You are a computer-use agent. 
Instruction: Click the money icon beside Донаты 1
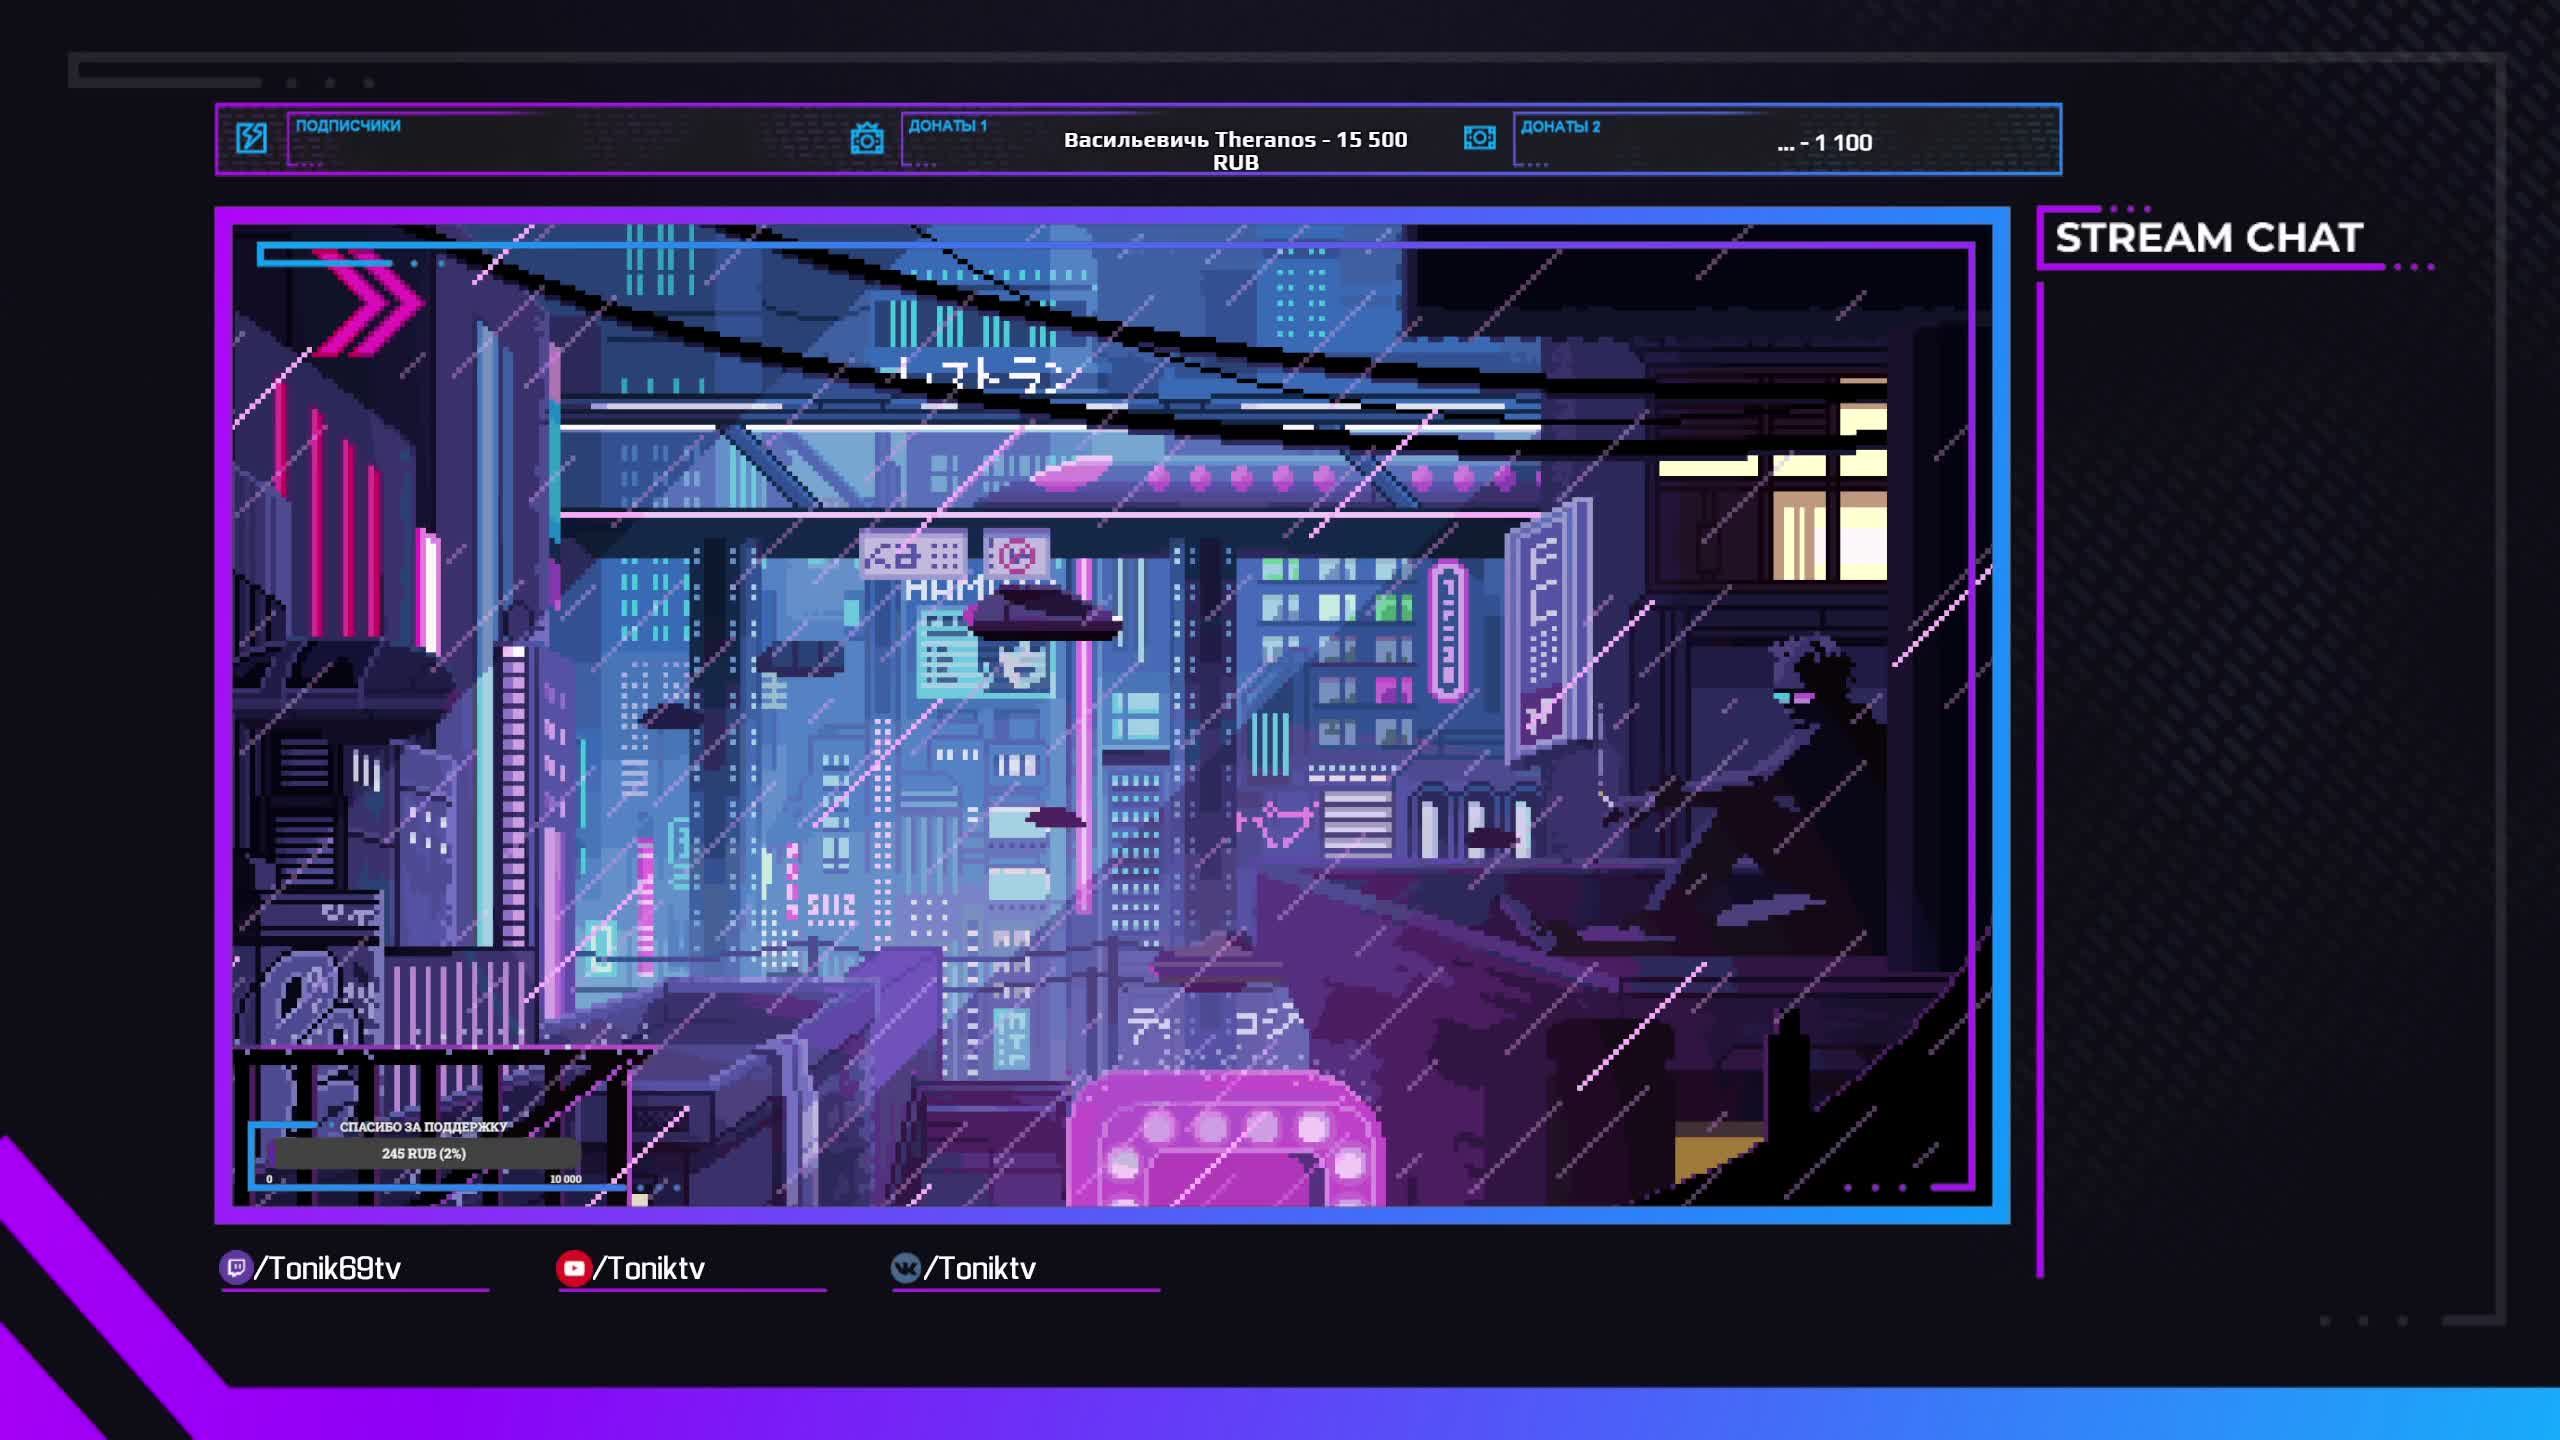point(866,138)
